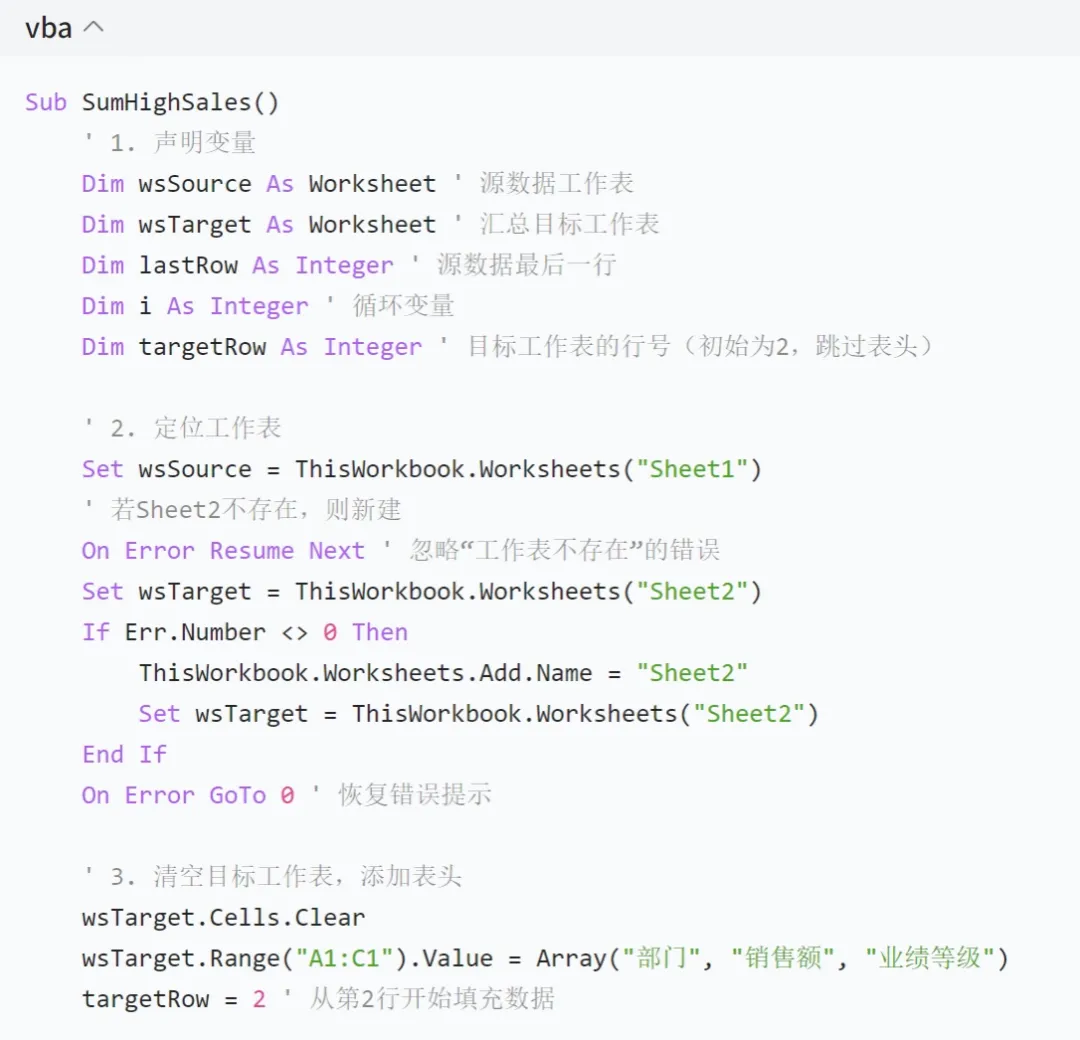The width and height of the screenshot is (1080, 1040).
Task: Click the "Dim i As Integer" line
Action: (x=195, y=306)
